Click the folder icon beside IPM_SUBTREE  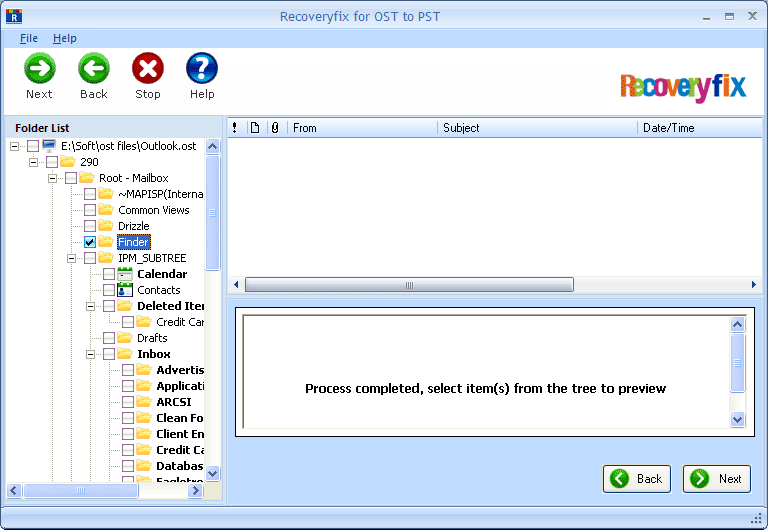pos(105,257)
